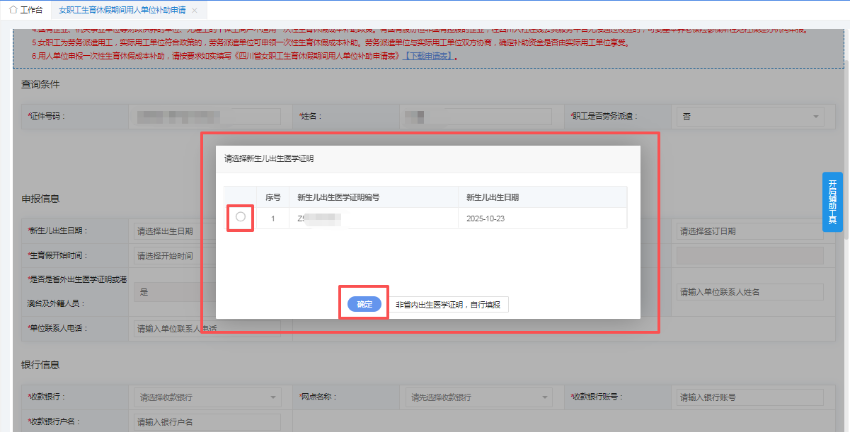Viewport: 850px width, 432px height.
Task: Click the 单位联系人电话 input field
Action: [207, 328]
